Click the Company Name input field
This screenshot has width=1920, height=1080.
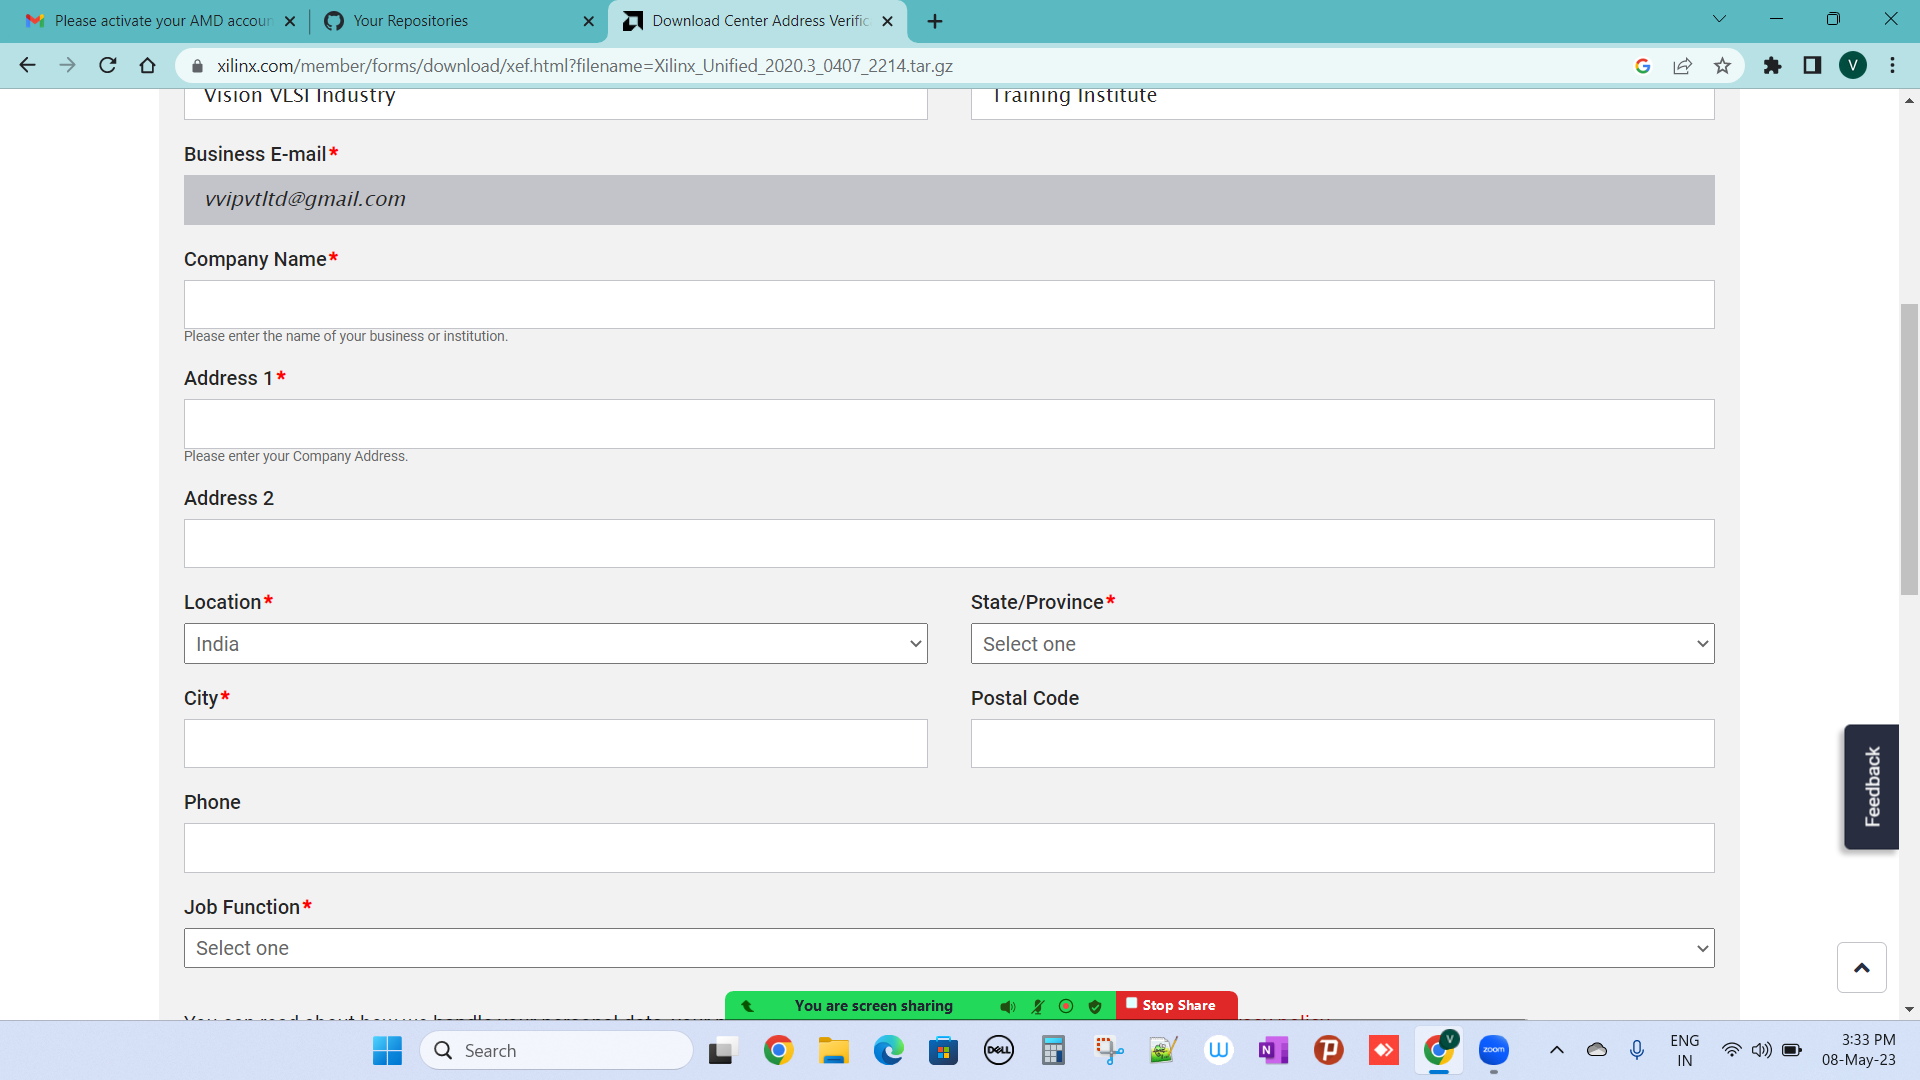(x=948, y=305)
